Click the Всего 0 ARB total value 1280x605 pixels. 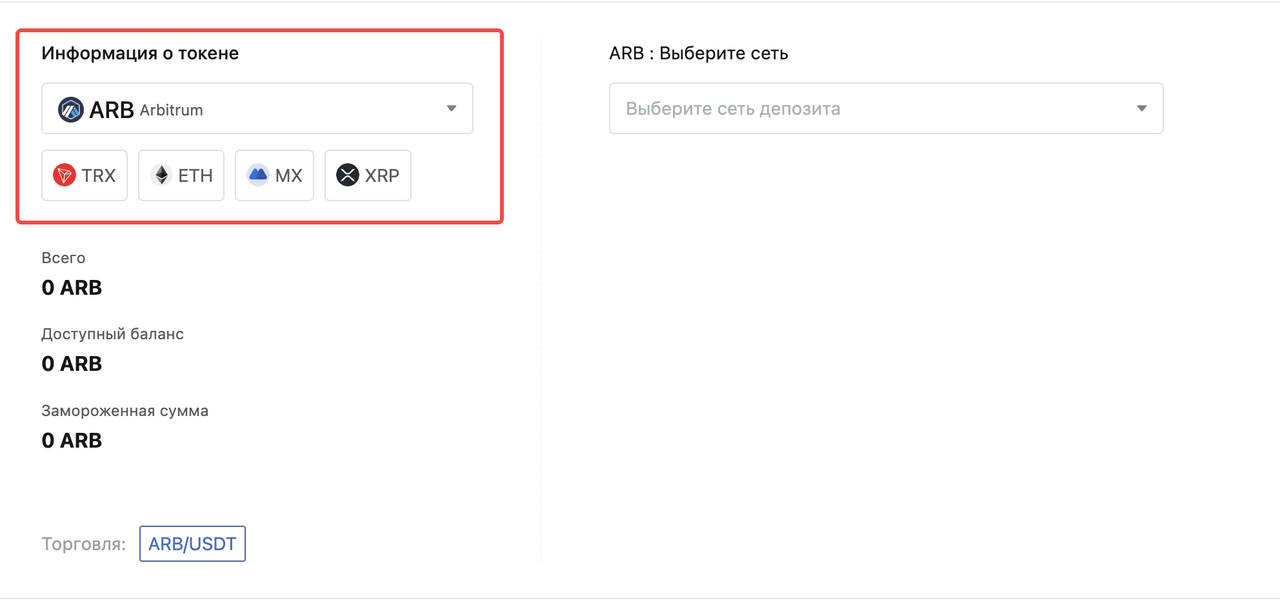click(72, 288)
